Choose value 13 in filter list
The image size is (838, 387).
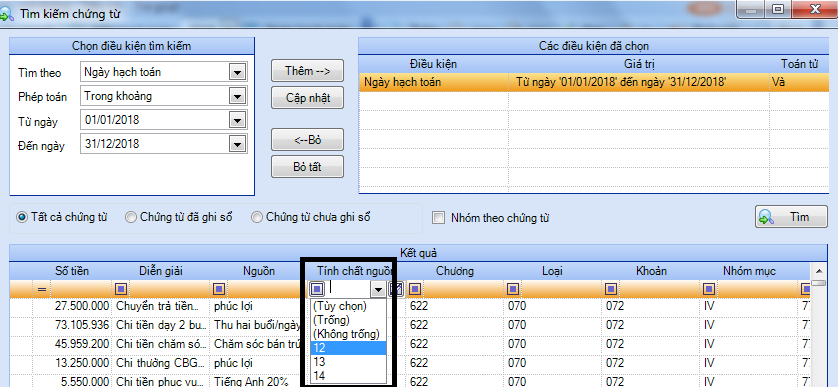coord(348,362)
